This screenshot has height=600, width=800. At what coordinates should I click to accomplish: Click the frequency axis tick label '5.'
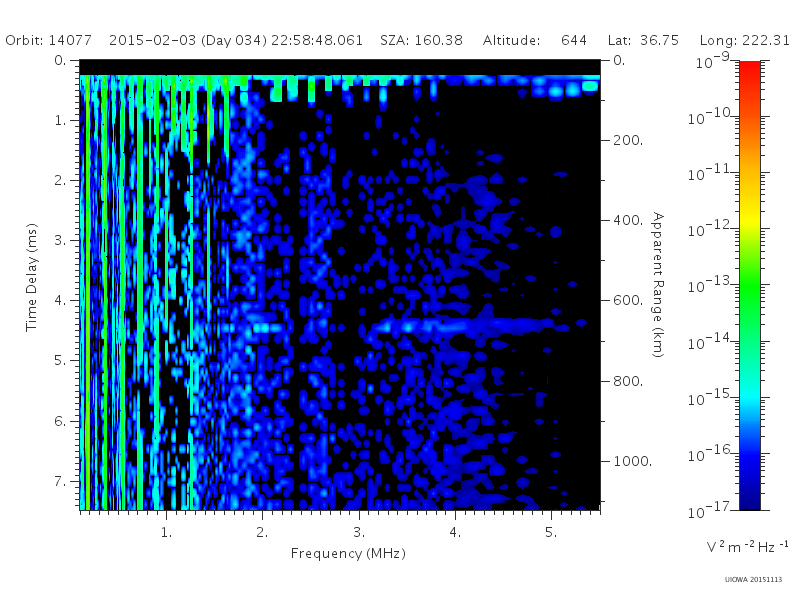[x=551, y=533]
